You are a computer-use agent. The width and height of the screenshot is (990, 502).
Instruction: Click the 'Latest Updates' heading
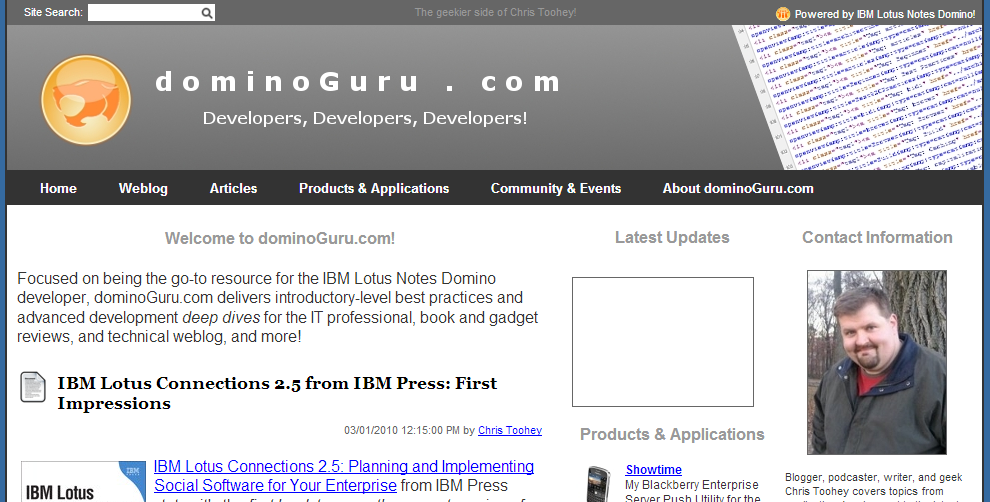672,237
